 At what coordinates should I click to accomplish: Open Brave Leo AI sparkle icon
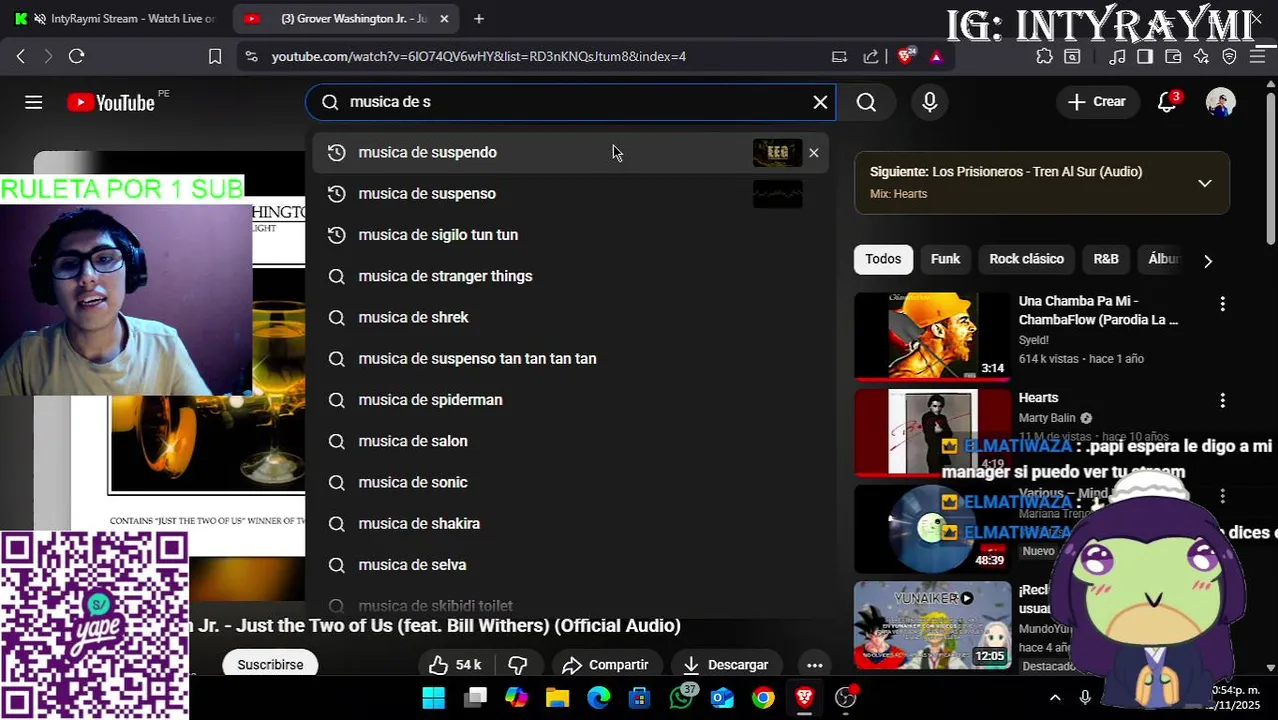point(1201,57)
